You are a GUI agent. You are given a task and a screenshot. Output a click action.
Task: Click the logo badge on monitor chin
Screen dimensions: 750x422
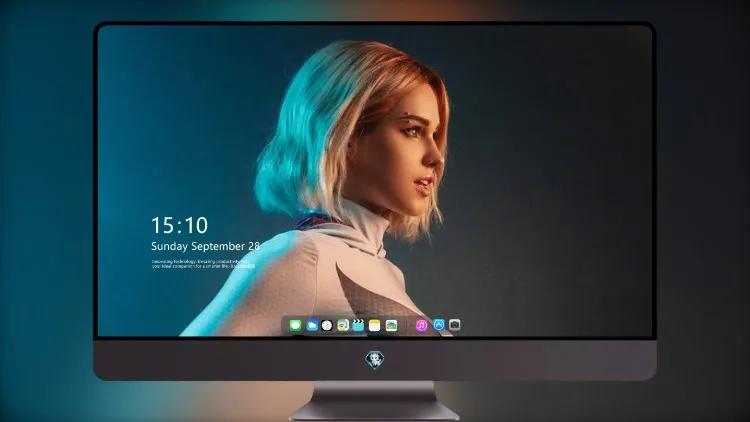[375, 359]
